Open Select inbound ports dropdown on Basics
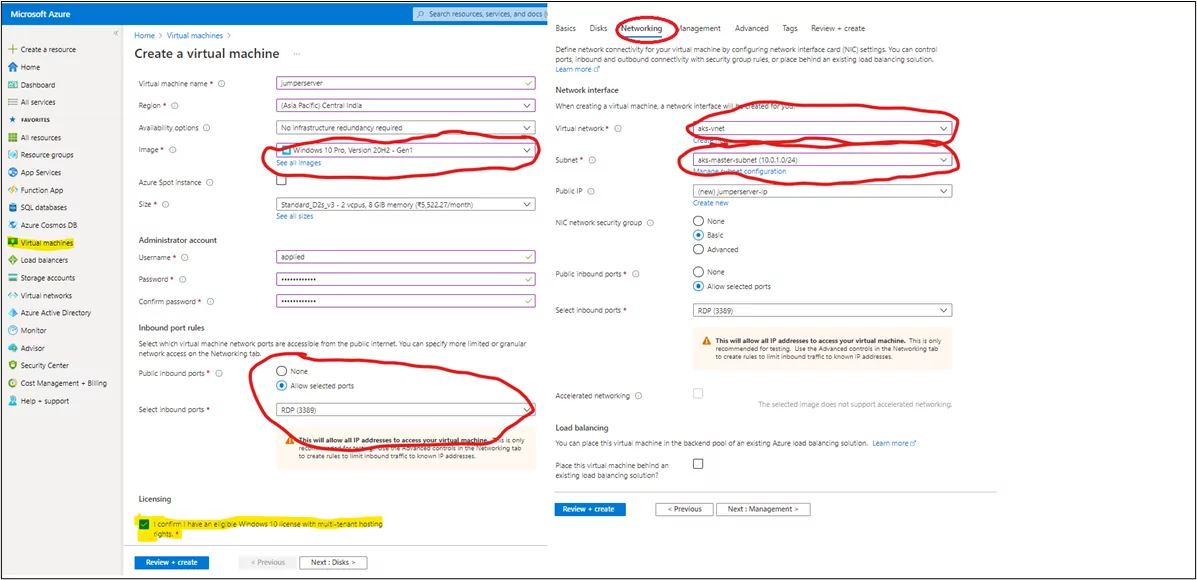 pos(405,410)
